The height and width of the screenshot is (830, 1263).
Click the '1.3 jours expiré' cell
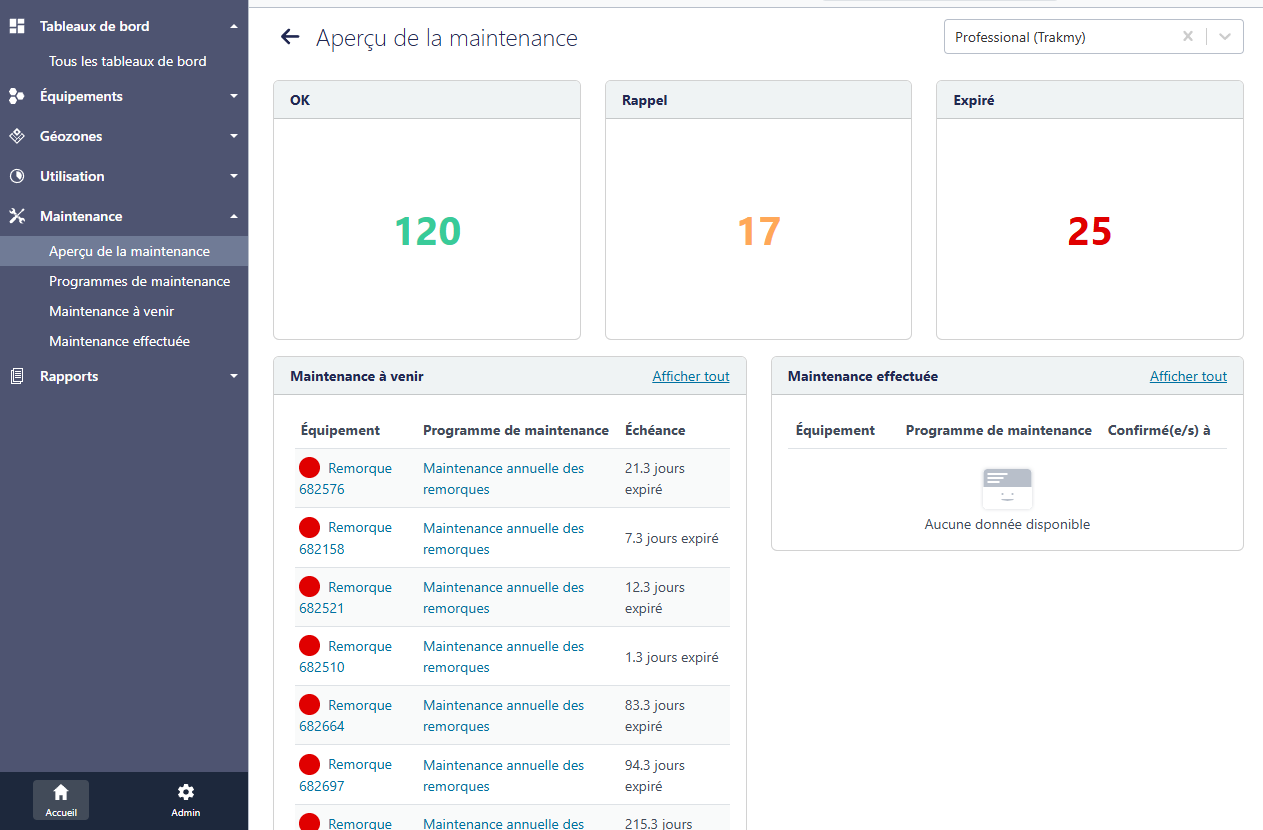click(x=672, y=657)
